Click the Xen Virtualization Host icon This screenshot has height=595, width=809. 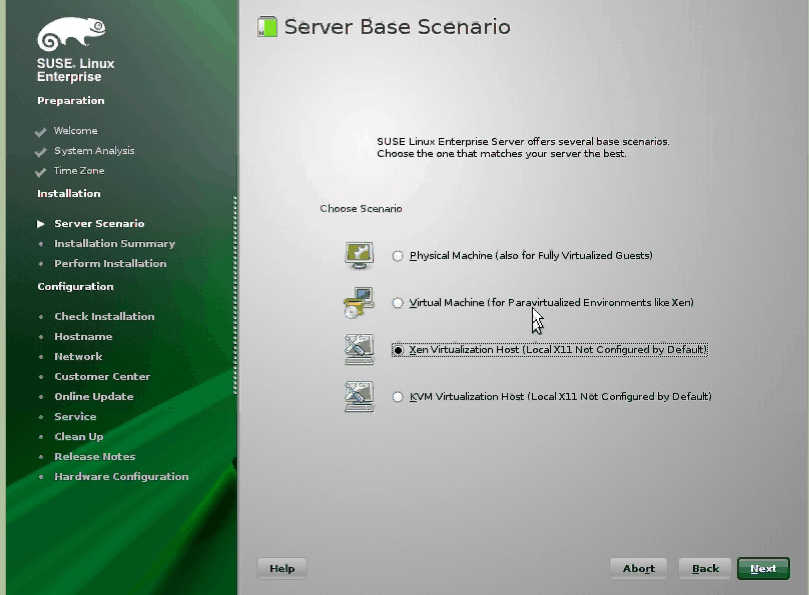click(x=359, y=349)
